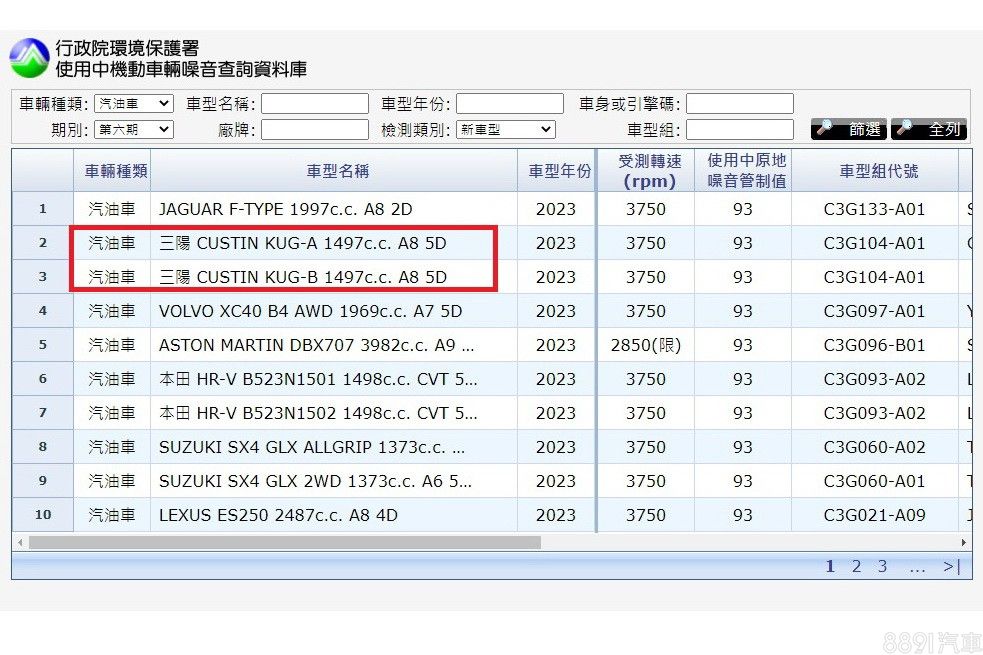Sort by 車型名稱 column header
Screen dimensions: 983x655
[337, 171]
